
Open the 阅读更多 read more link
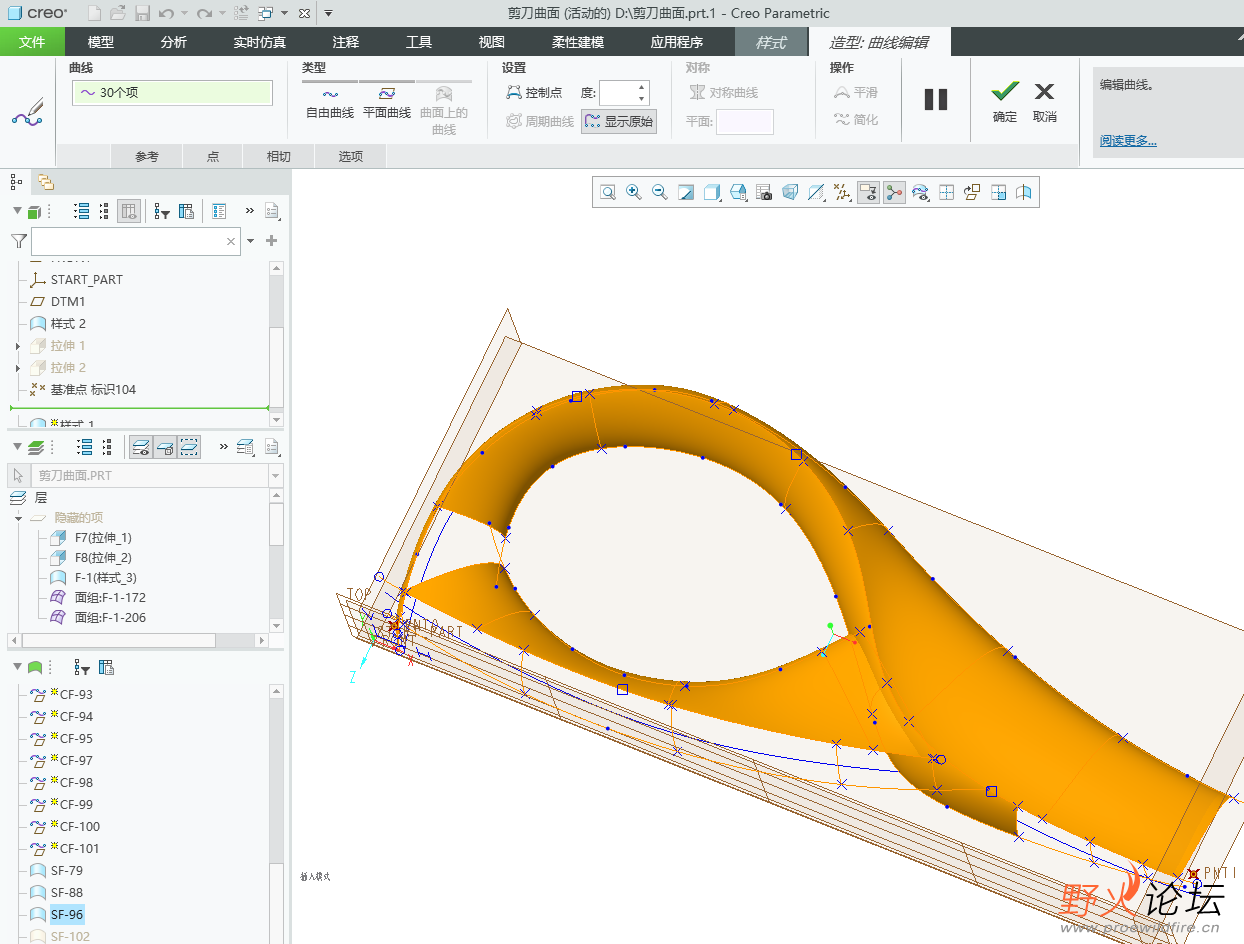click(x=1128, y=141)
